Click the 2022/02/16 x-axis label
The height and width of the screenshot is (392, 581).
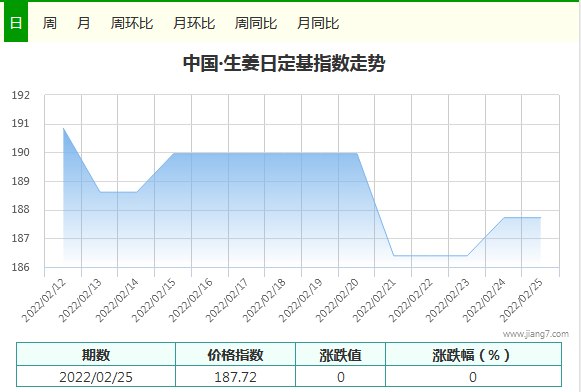pos(191,301)
